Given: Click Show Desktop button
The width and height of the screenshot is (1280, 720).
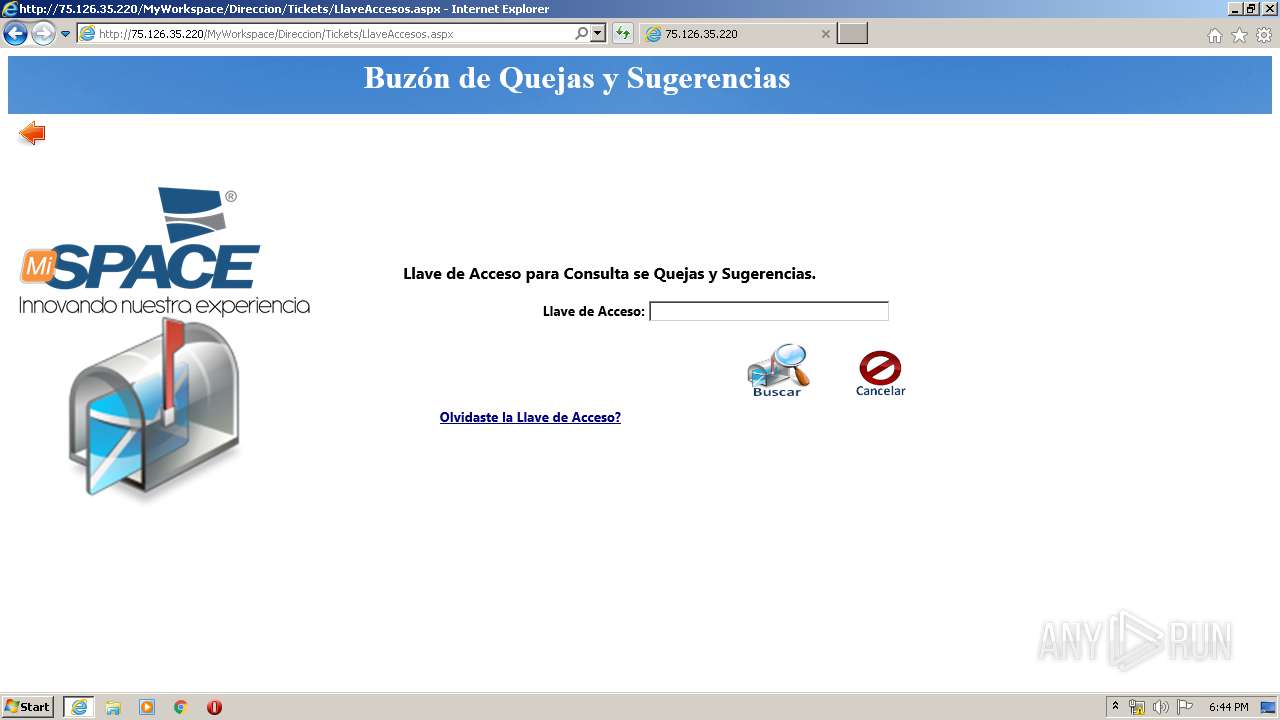Looking at the screenshot, I should pyautogui.click(x=1268, y=707).
